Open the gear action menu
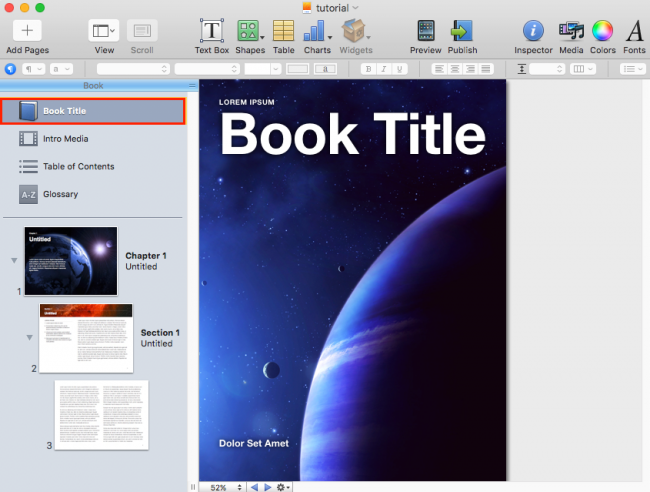Image resolution: width=650 pixels, height=492 pixels. [283, 487]
